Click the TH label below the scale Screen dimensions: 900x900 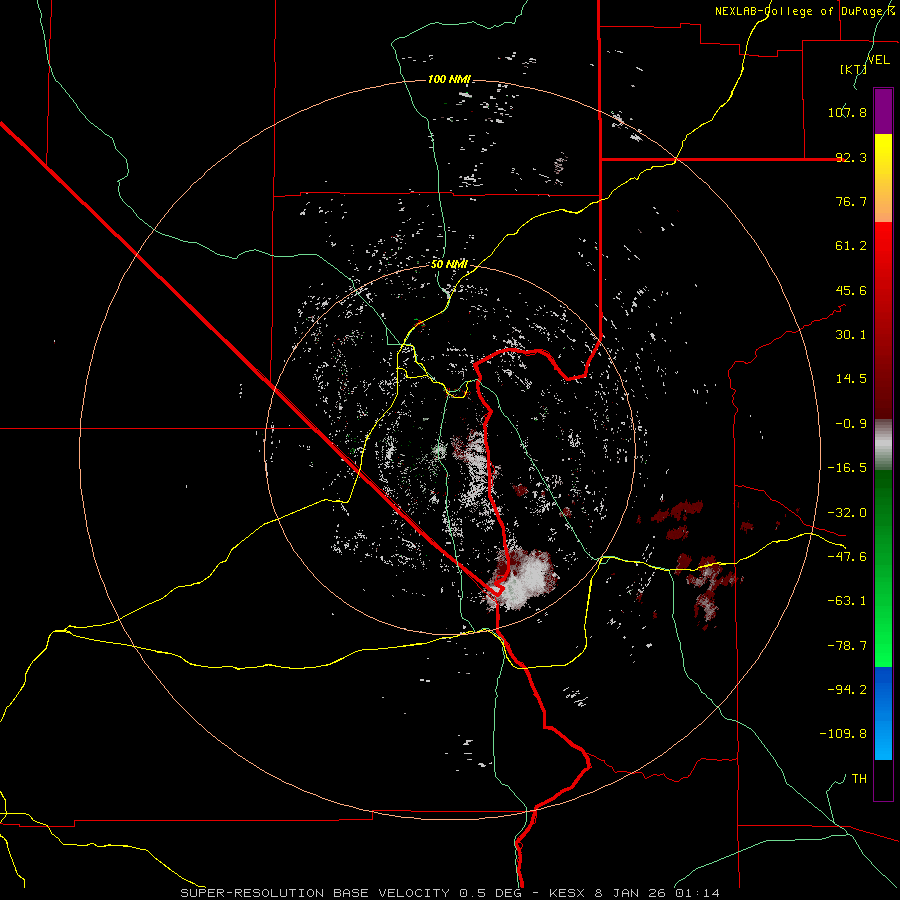(x=859, y=779)
